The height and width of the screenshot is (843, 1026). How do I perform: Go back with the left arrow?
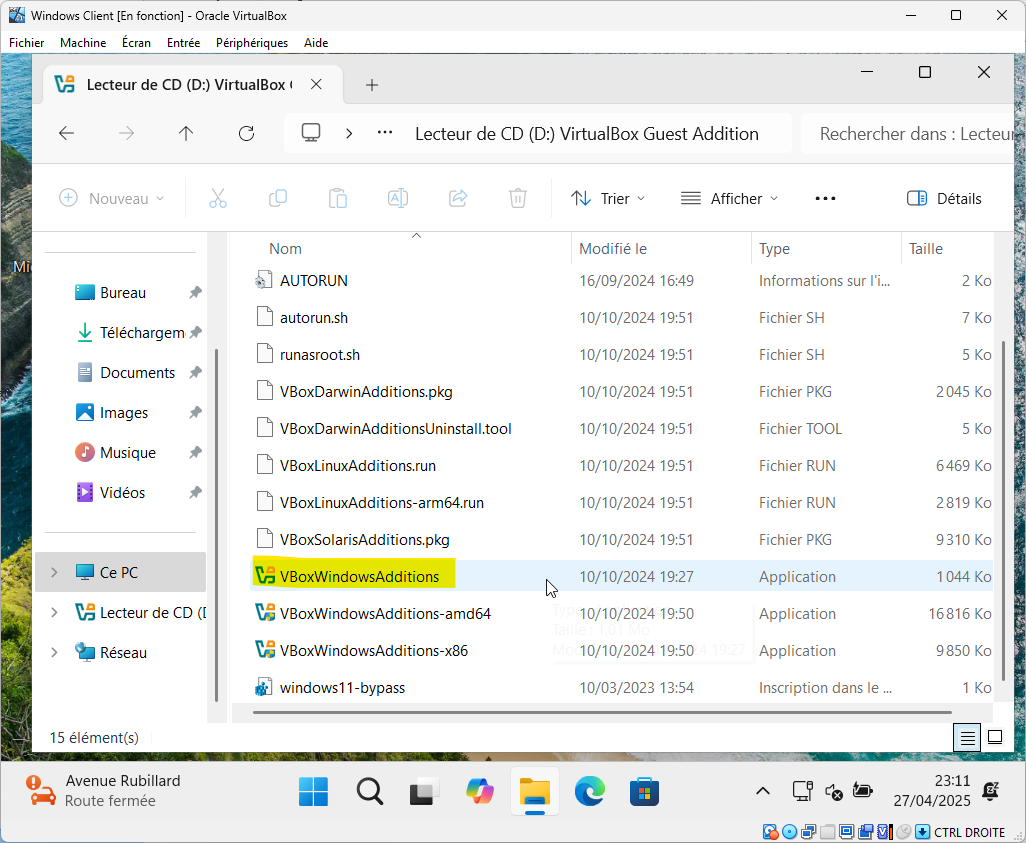(x=66, y=134)
